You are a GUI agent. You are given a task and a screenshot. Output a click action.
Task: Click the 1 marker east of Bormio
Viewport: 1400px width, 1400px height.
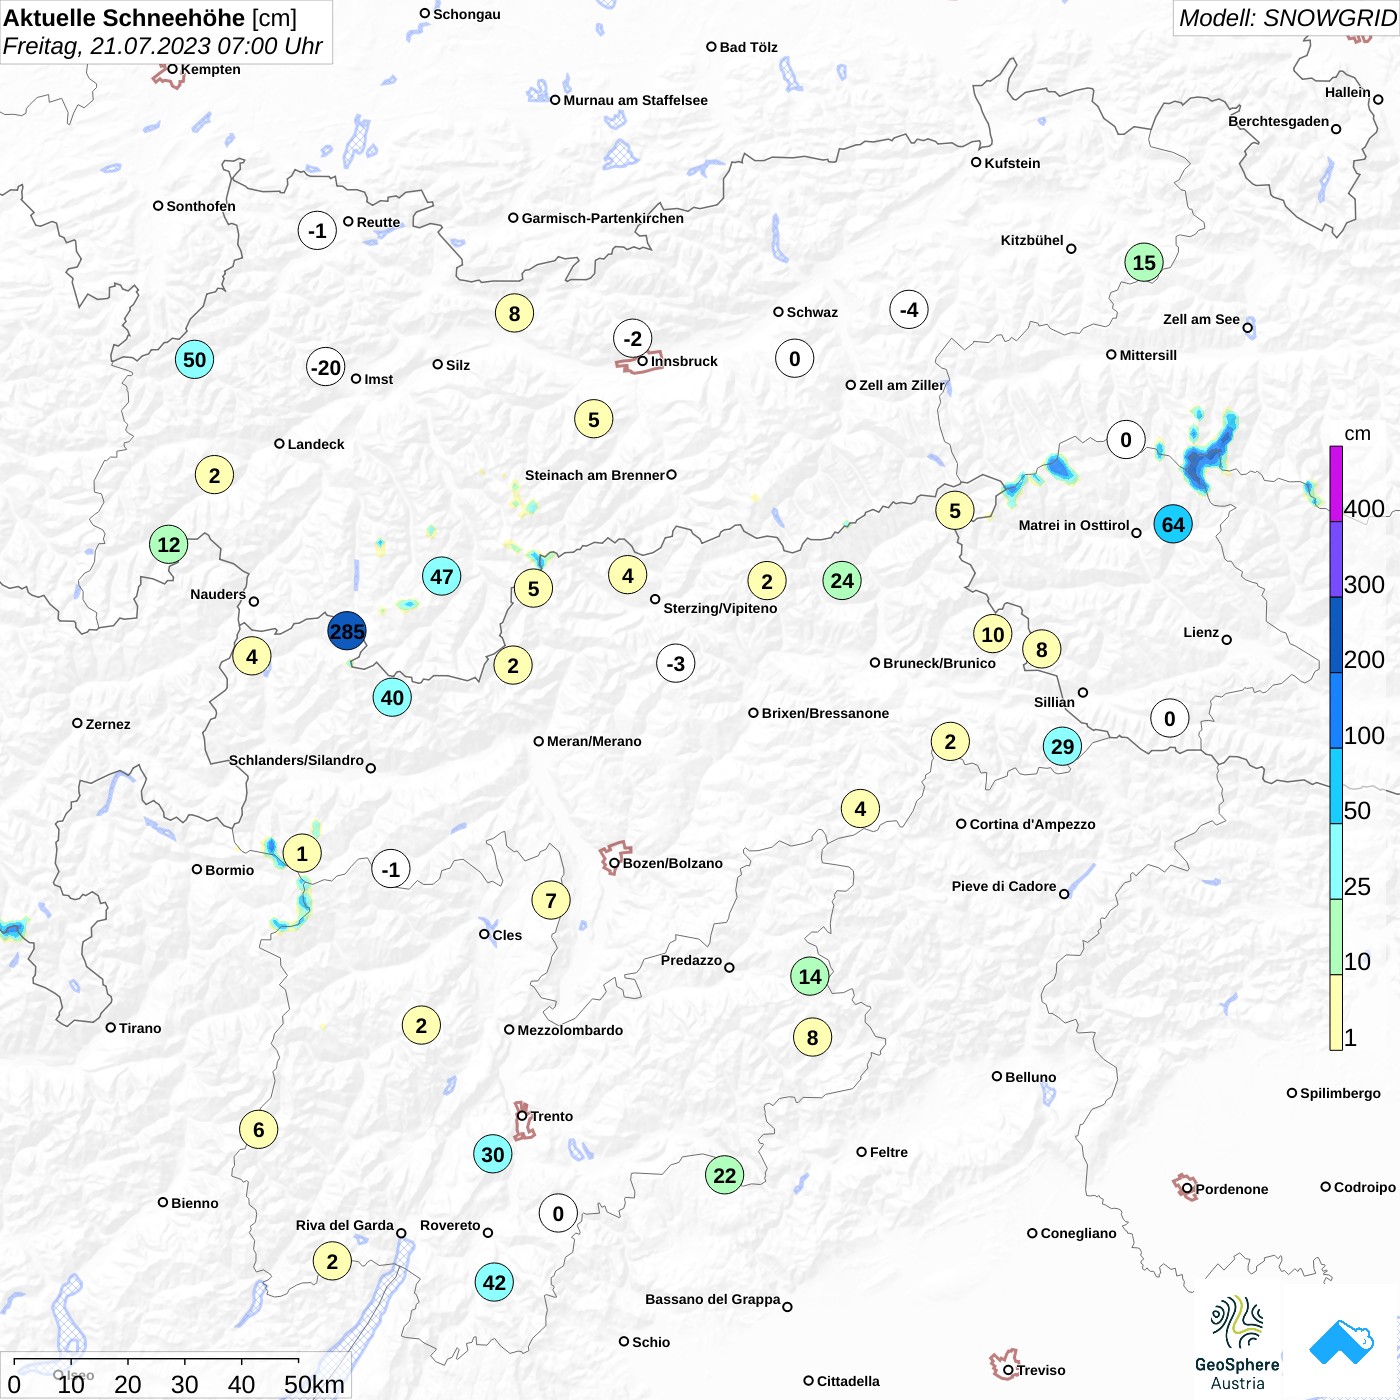click(302, 853)
